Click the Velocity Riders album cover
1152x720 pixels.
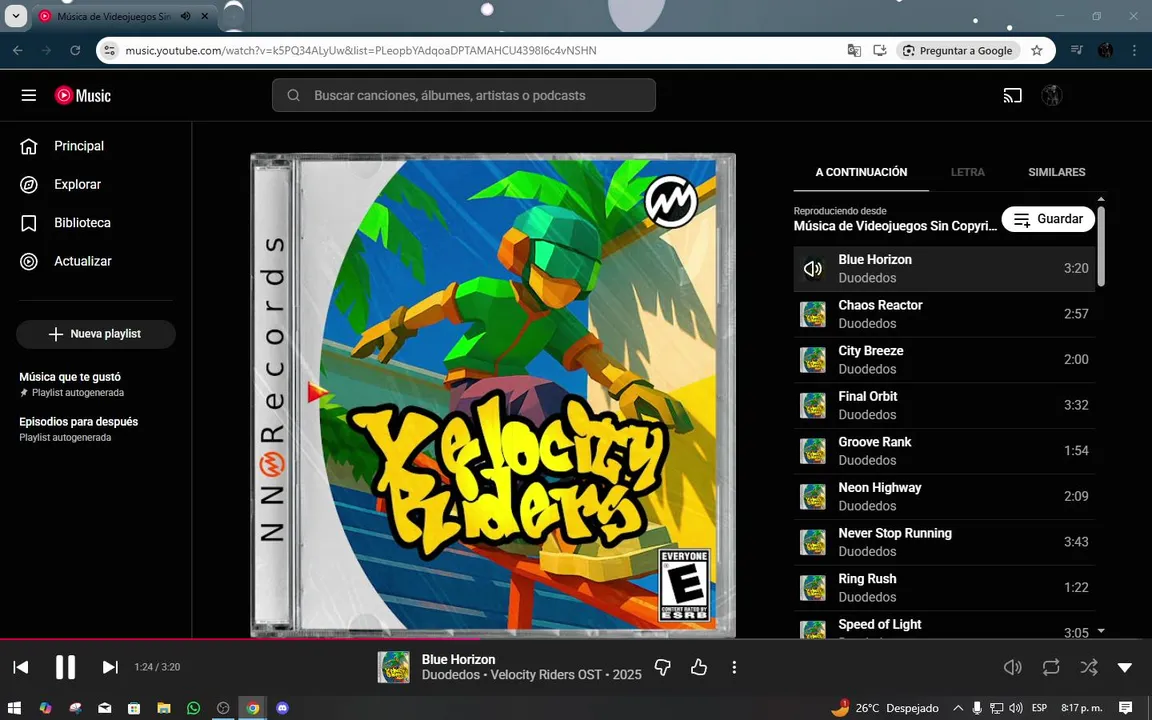coord(493,395)
